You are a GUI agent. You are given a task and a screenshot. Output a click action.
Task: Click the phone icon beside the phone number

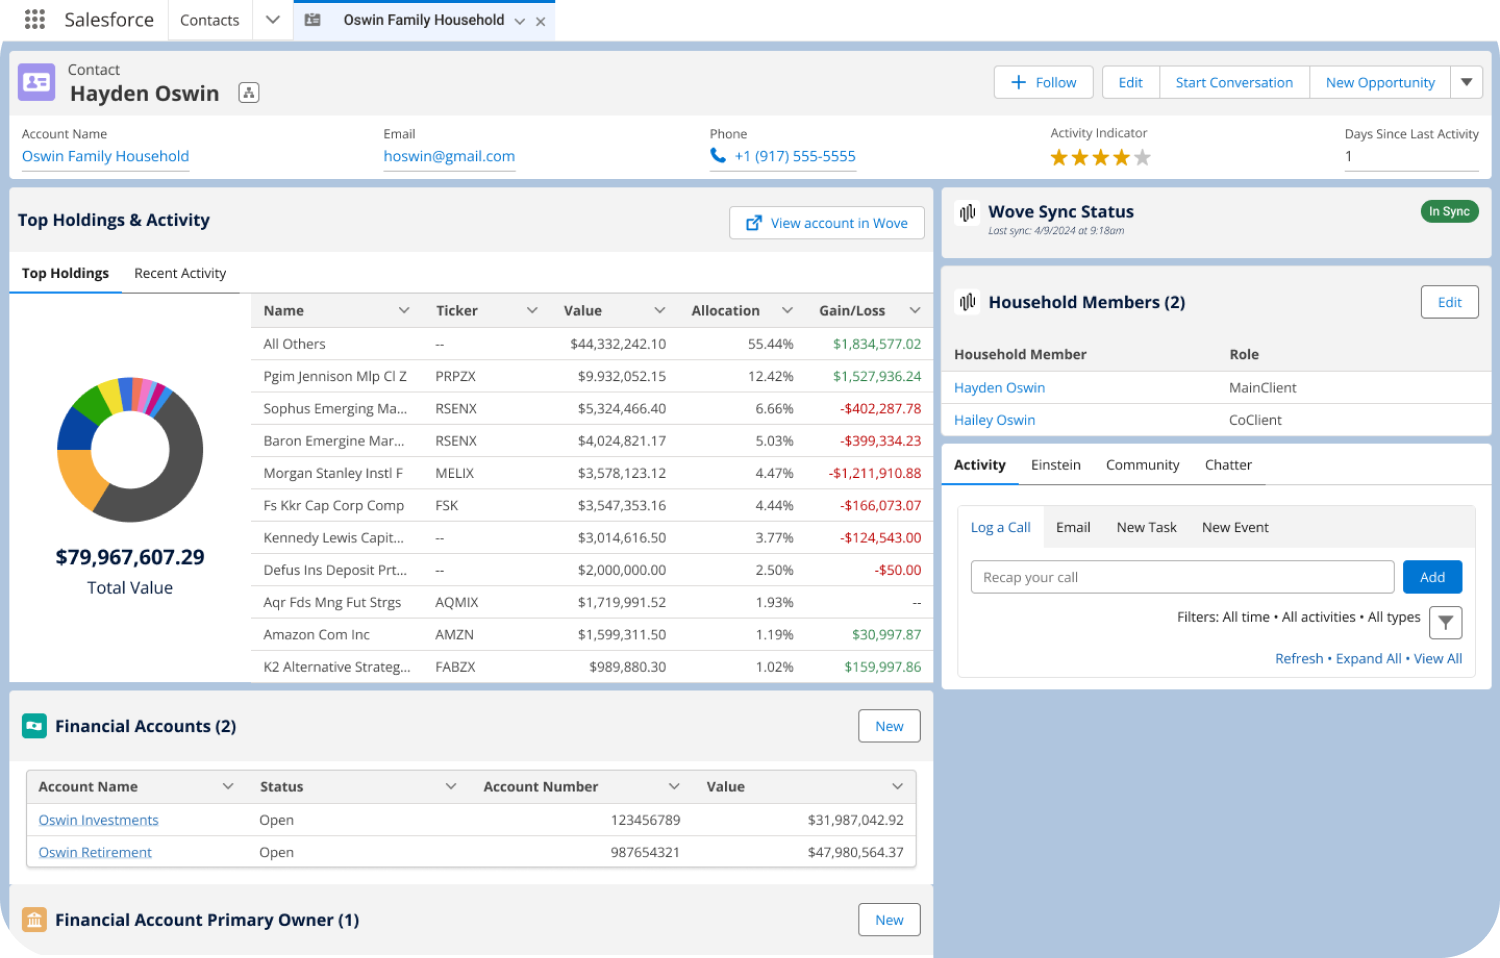[x=718, y=155]
